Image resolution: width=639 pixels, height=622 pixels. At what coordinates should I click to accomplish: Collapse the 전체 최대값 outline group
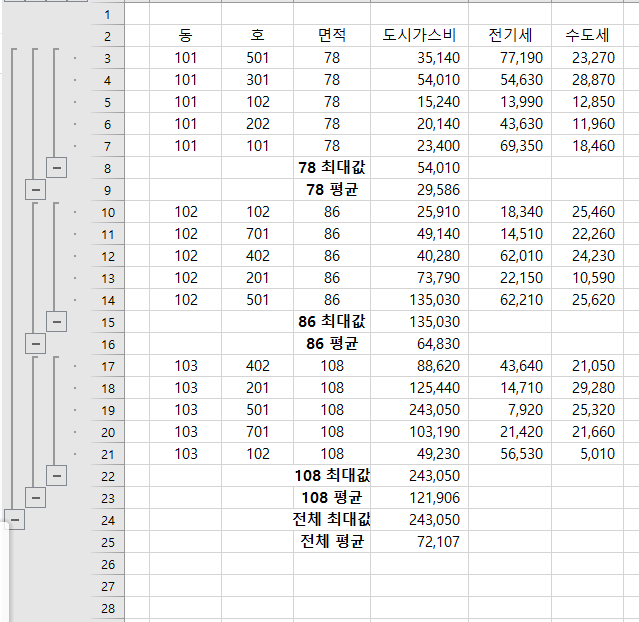[14, 520]
